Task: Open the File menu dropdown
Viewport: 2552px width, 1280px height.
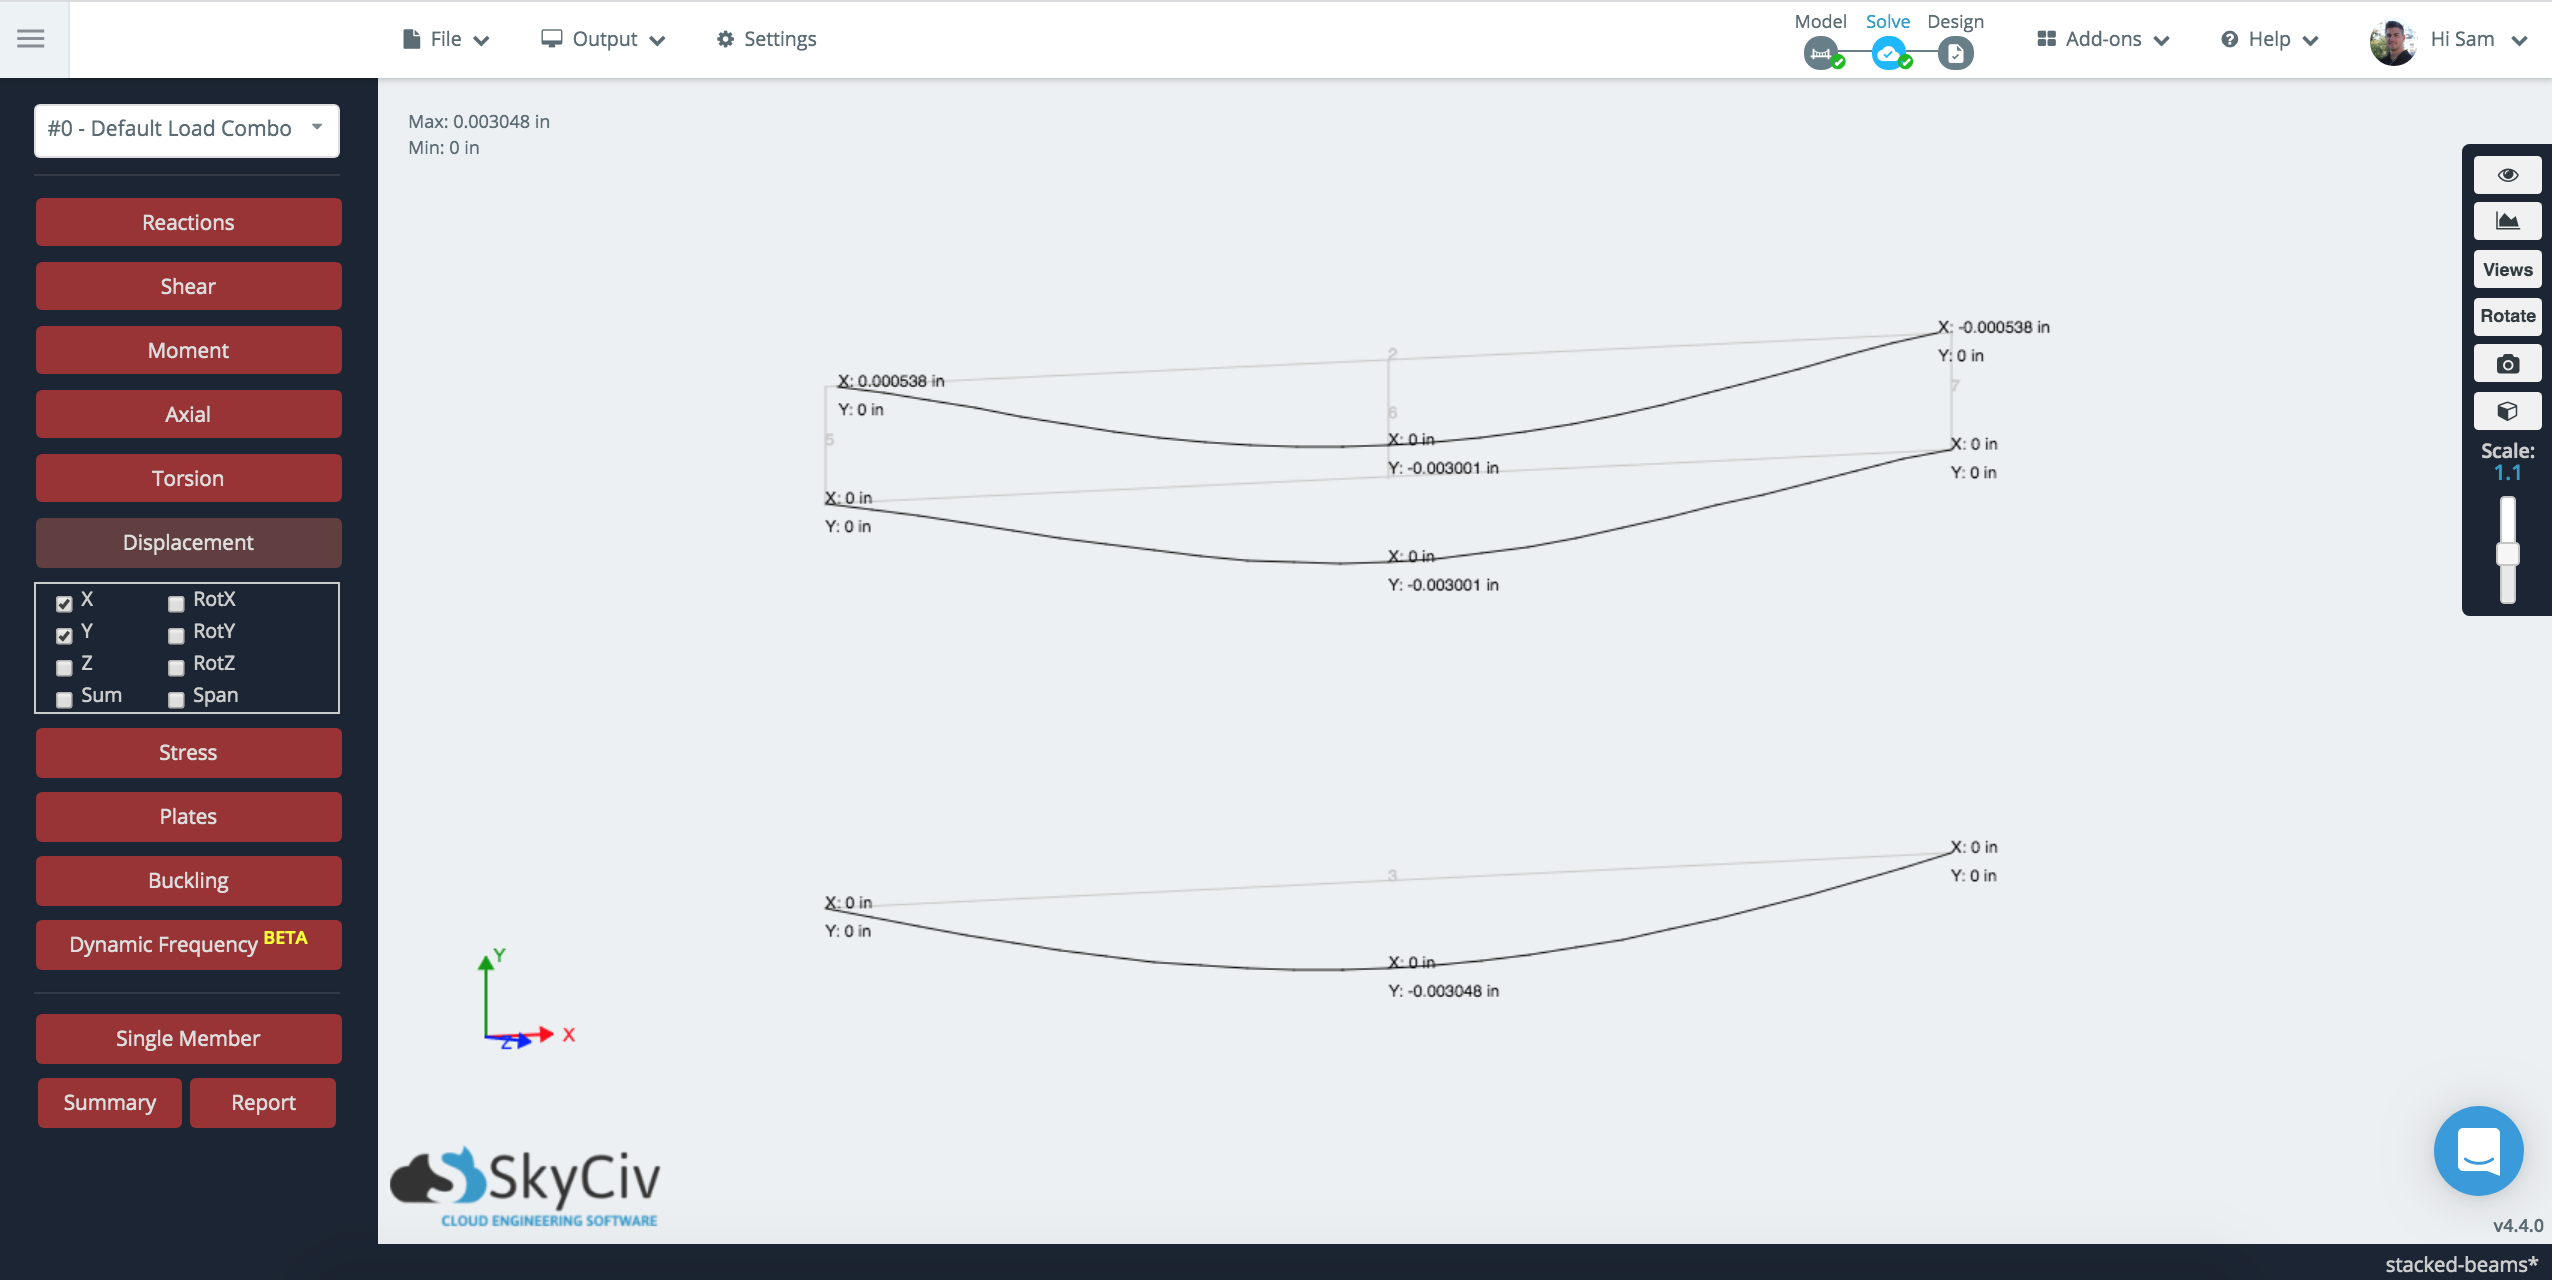Action: [x=449, y=38]
